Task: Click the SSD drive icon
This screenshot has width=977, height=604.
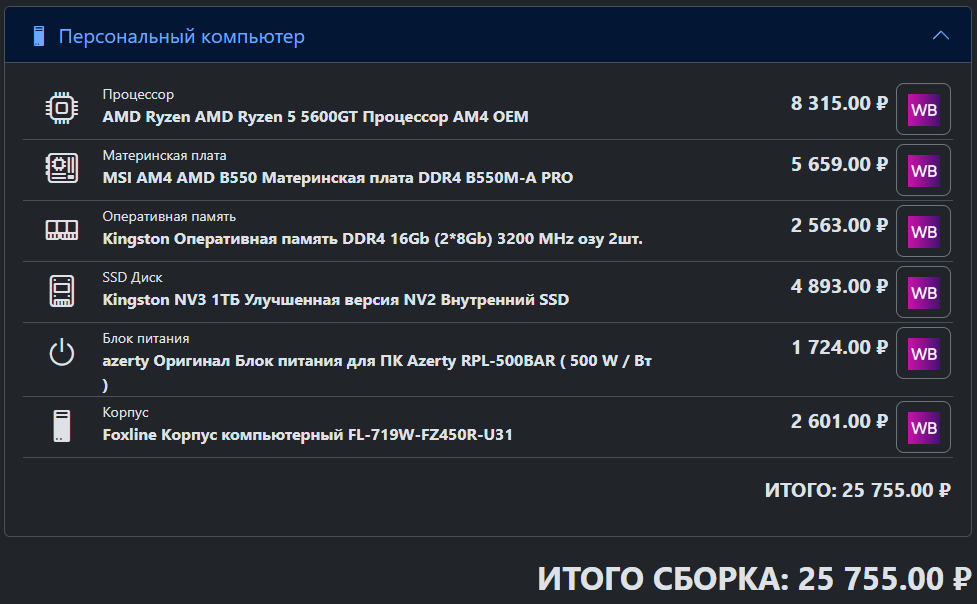Action: 62,291
